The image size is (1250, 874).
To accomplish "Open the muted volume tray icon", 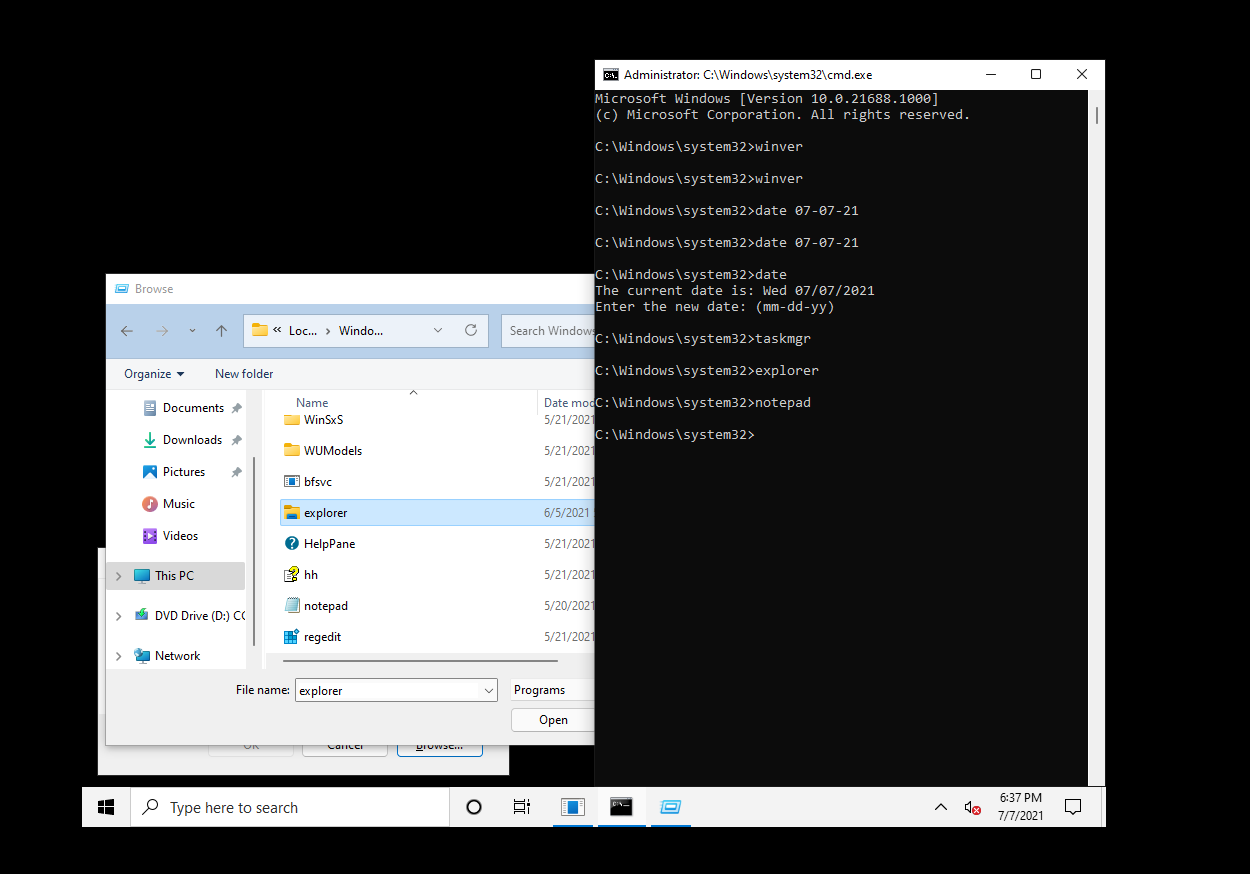I will (971, 807).
